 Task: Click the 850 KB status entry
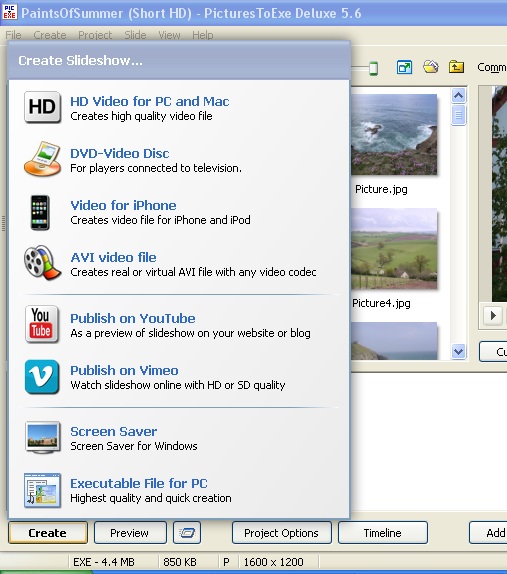[180, 562]
